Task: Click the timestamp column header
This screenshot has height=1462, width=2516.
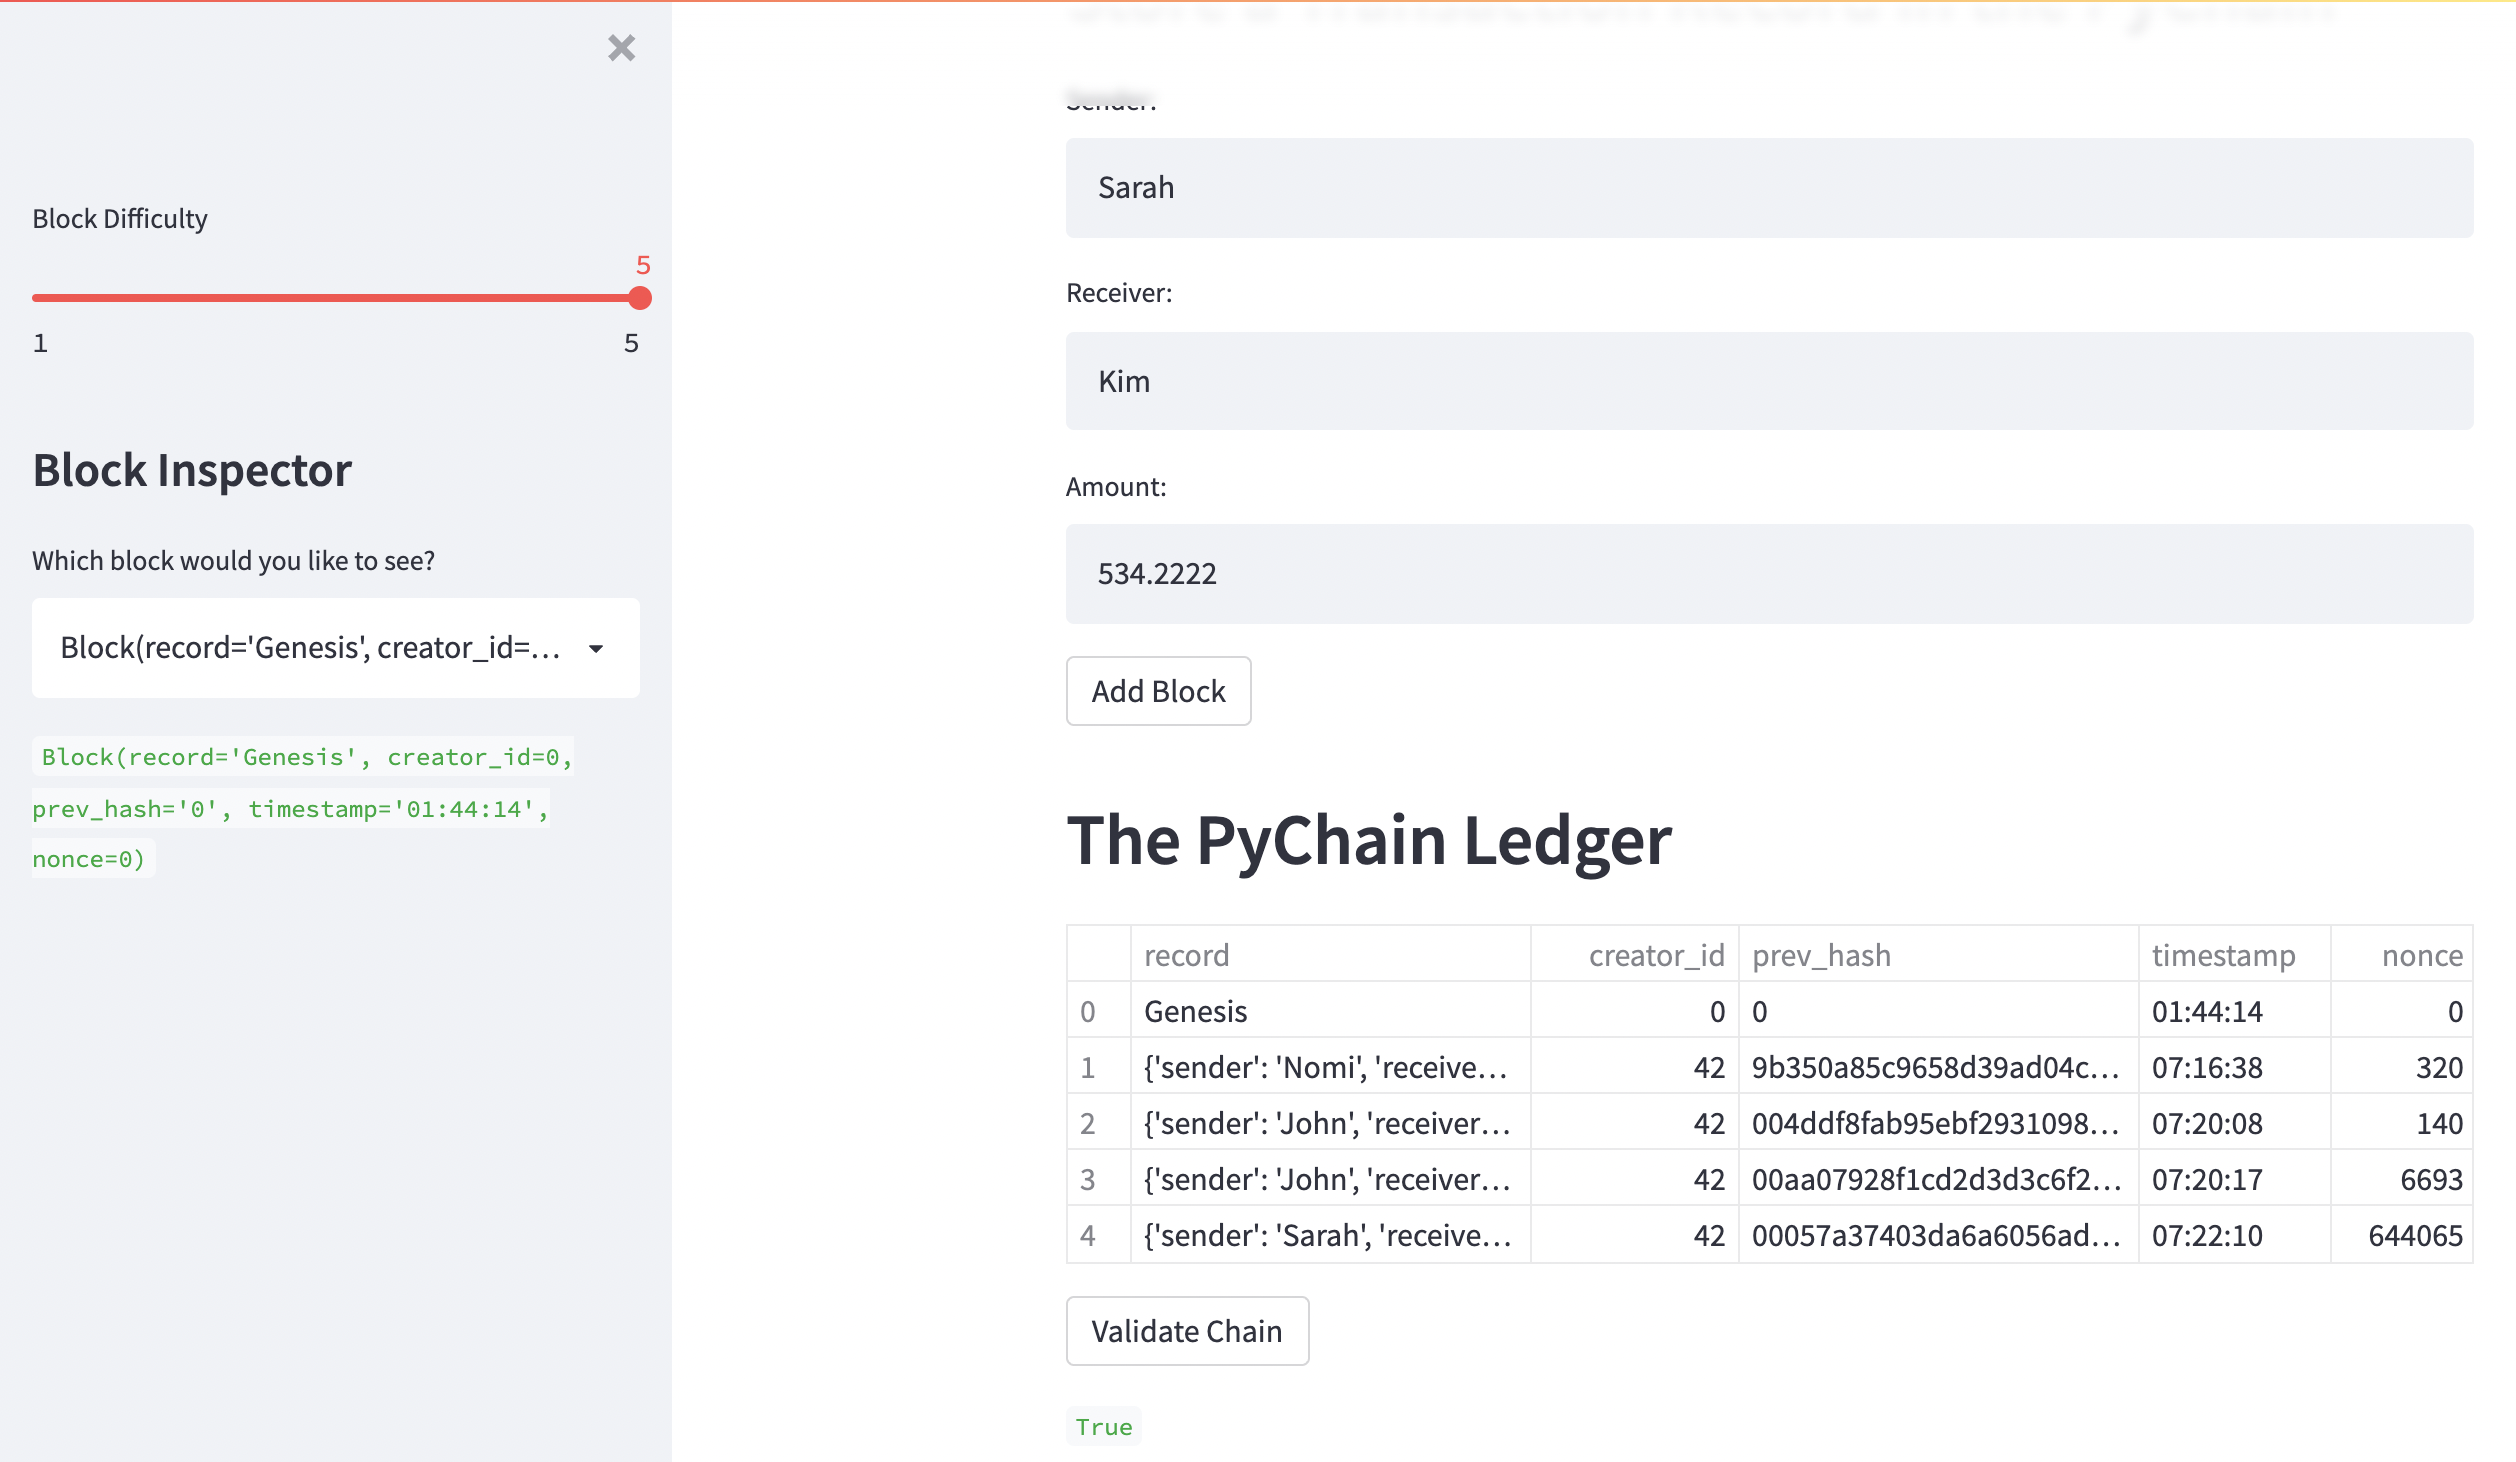Action: point(2234,955)
